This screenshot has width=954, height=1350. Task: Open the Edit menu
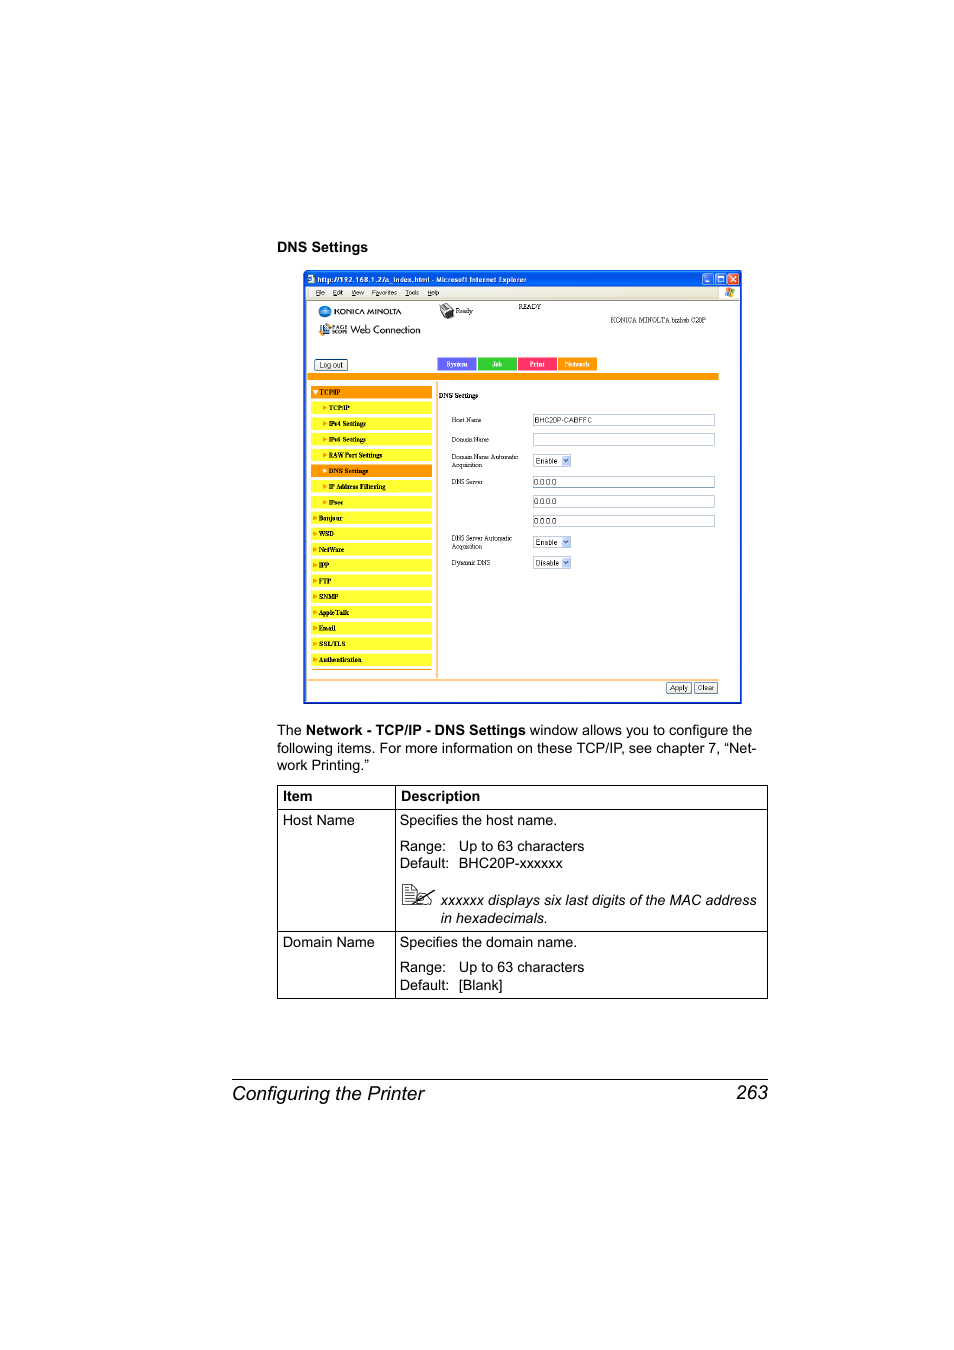click(338, 293)
